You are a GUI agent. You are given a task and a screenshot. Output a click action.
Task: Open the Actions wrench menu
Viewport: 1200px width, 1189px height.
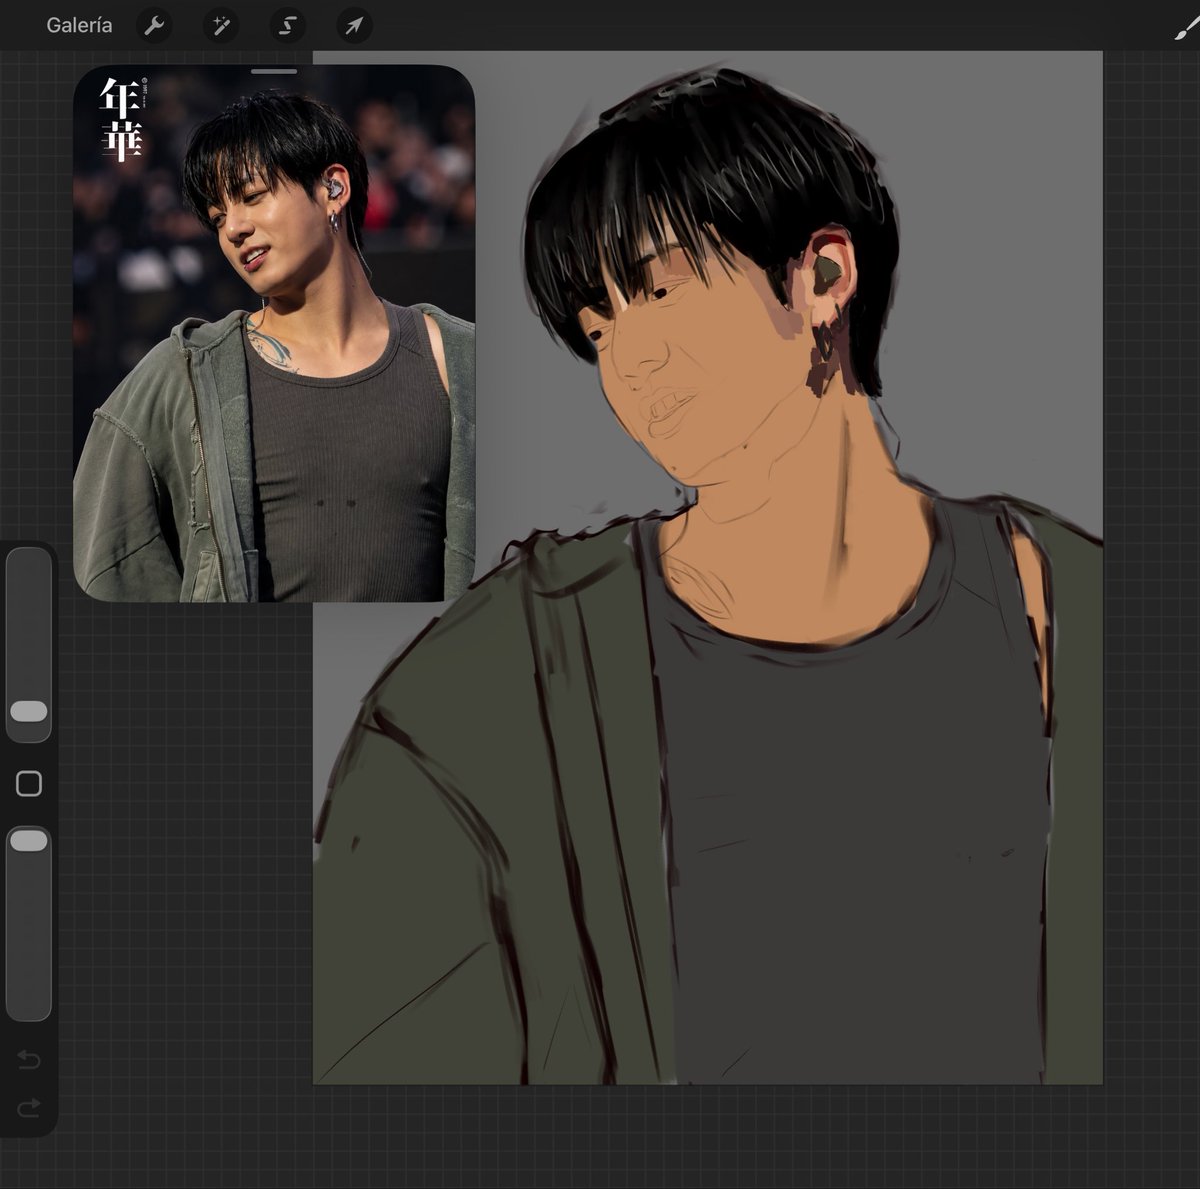pyautogui.click(x=154, y=26)
